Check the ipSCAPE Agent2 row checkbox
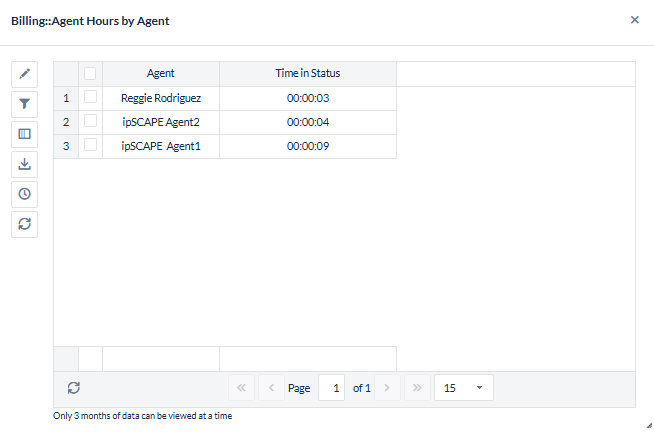The height and width of the screenshot is (432, 654). [90, 121]
